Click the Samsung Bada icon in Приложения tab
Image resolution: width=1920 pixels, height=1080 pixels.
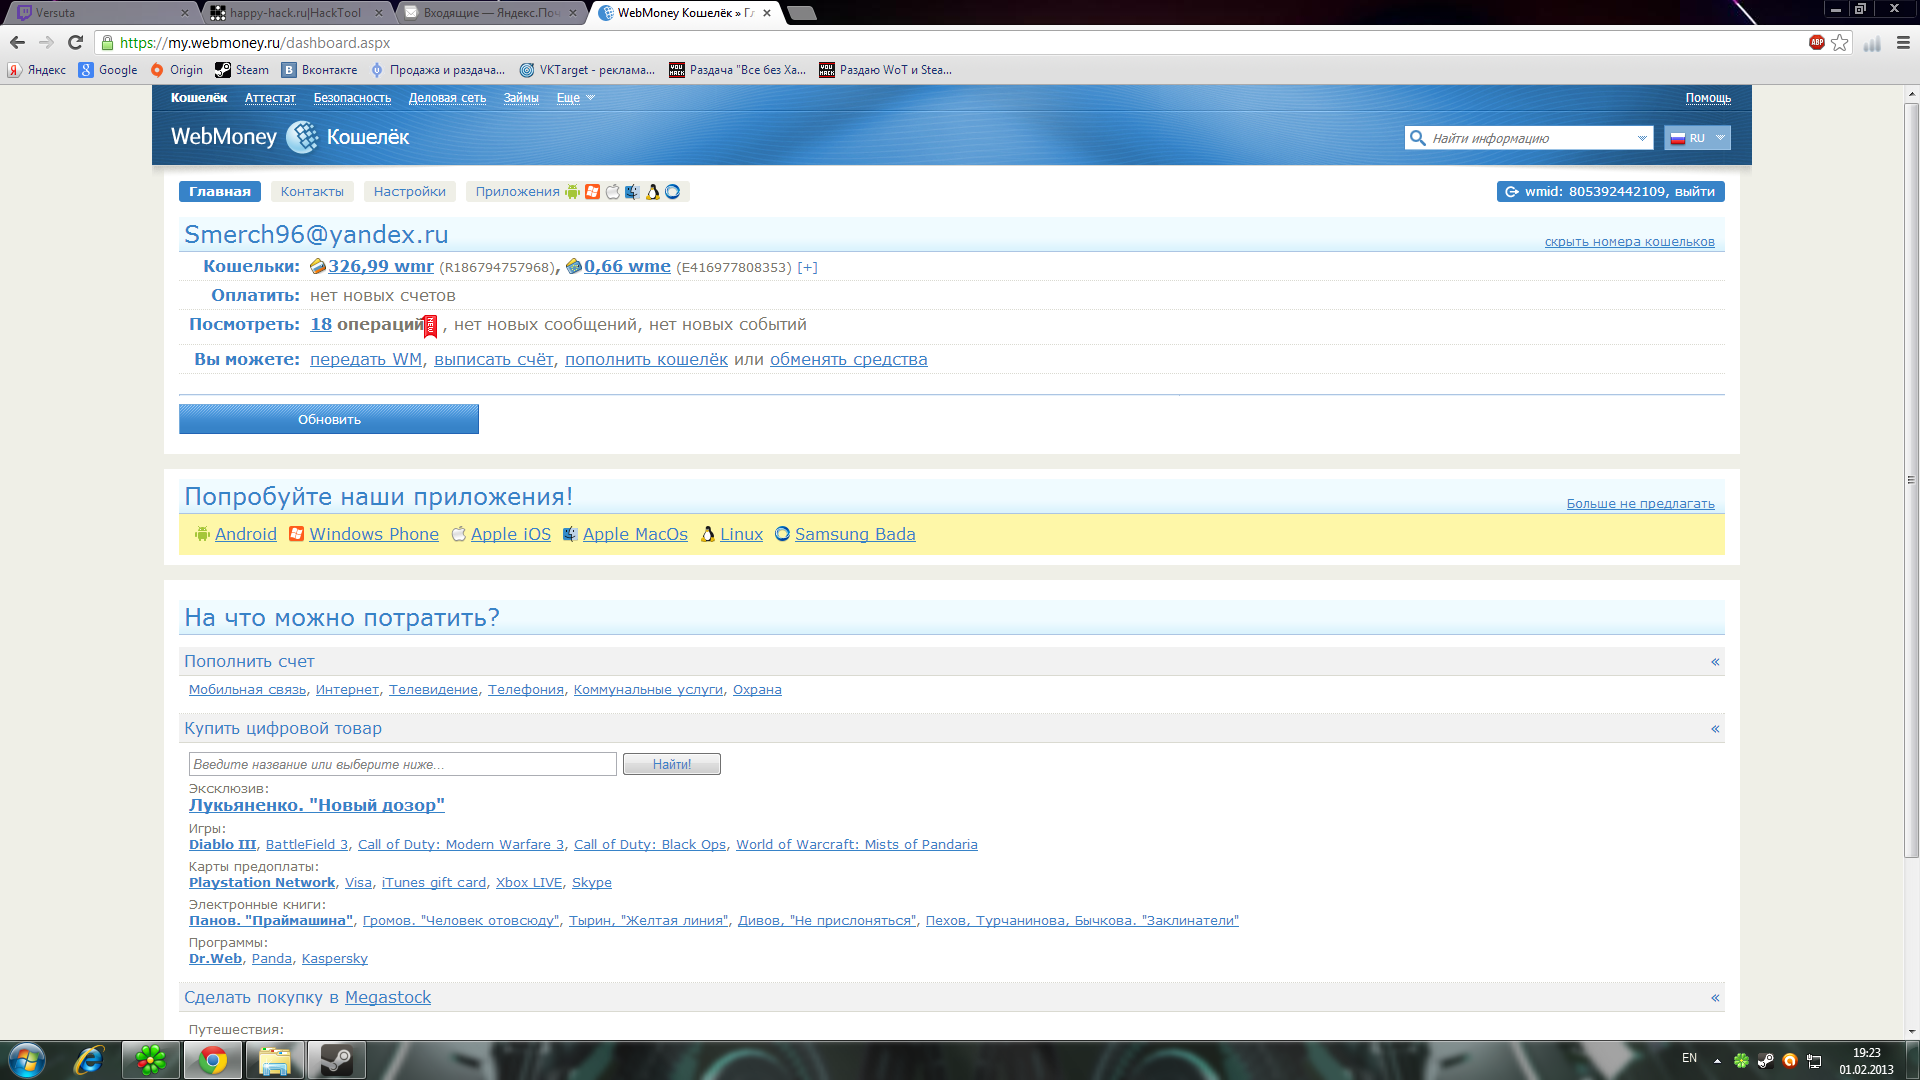(x=672, y=192)
